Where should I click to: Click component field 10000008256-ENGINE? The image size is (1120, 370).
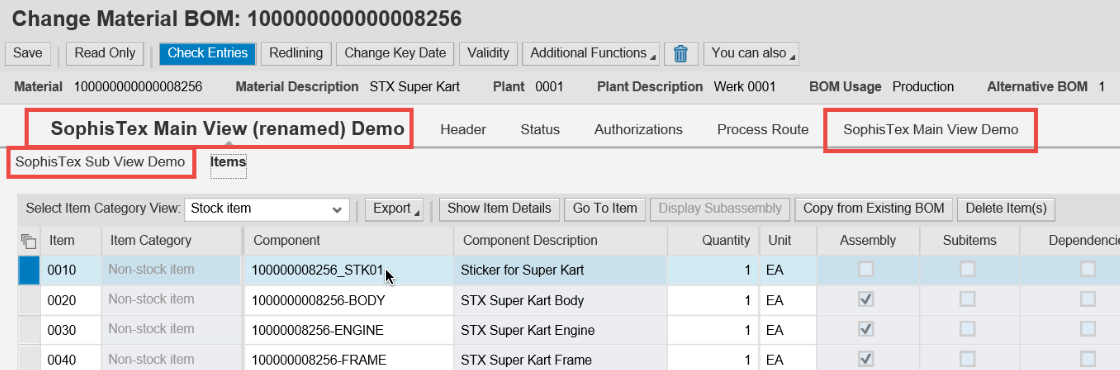pos(349,330)
